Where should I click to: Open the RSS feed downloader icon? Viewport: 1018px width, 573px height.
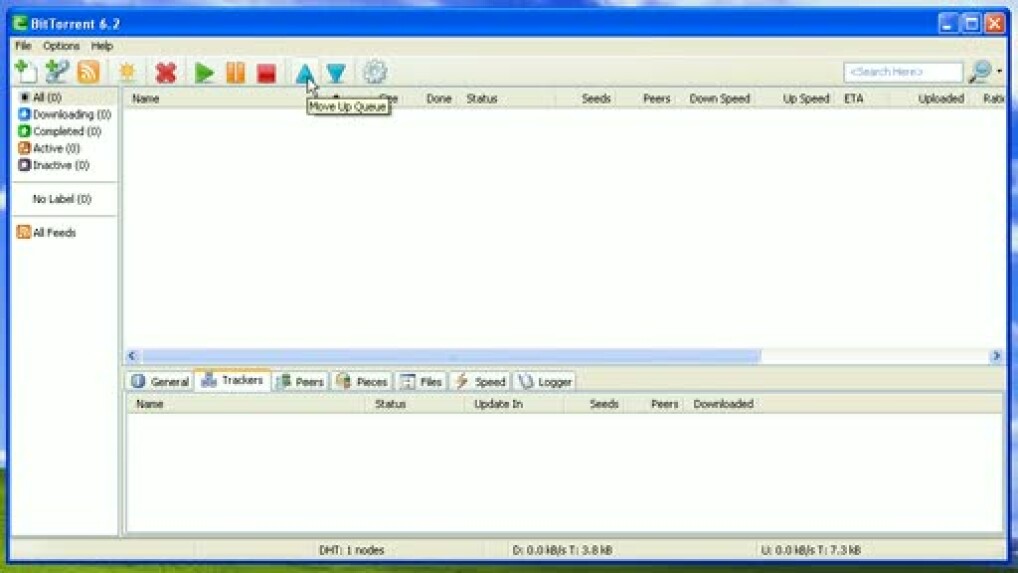[x=88, y=72]
